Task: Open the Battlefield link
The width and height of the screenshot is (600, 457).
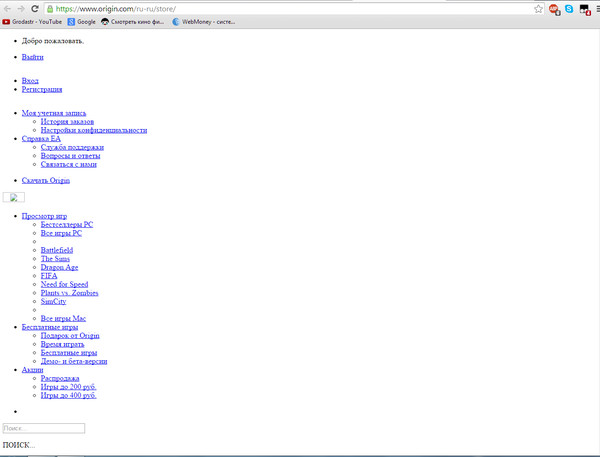Action: (57, 250)
